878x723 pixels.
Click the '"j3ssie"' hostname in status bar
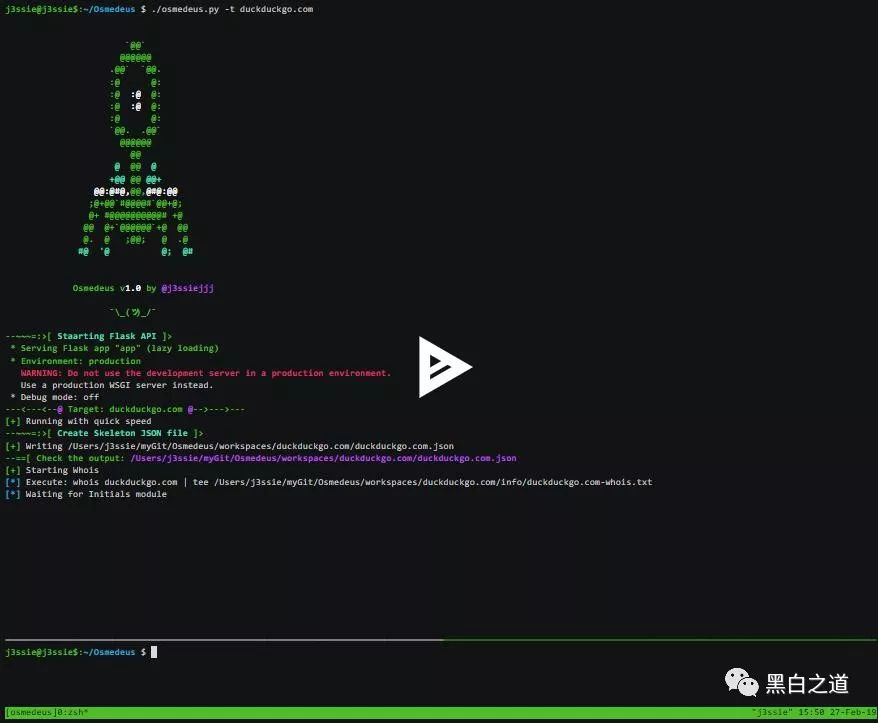point(772,712)
